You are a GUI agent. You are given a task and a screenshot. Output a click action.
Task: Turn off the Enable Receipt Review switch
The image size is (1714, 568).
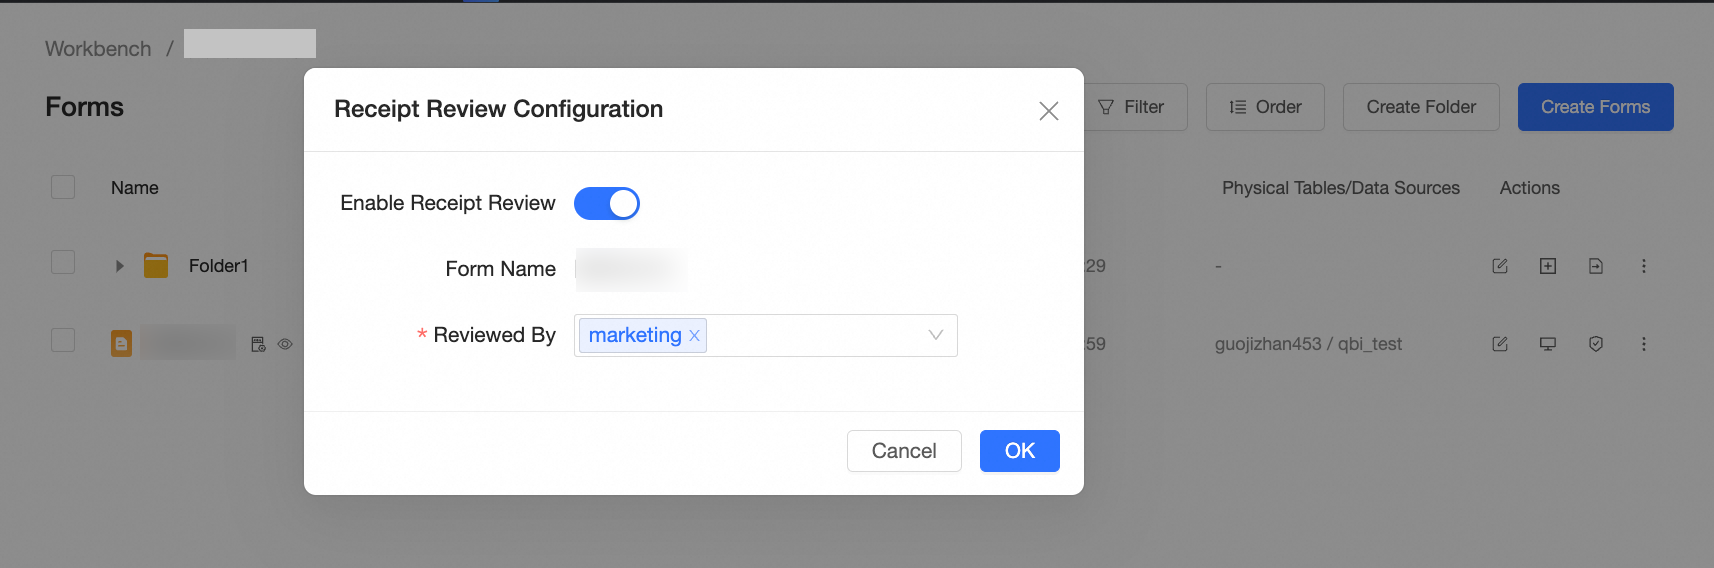(607, 204)
